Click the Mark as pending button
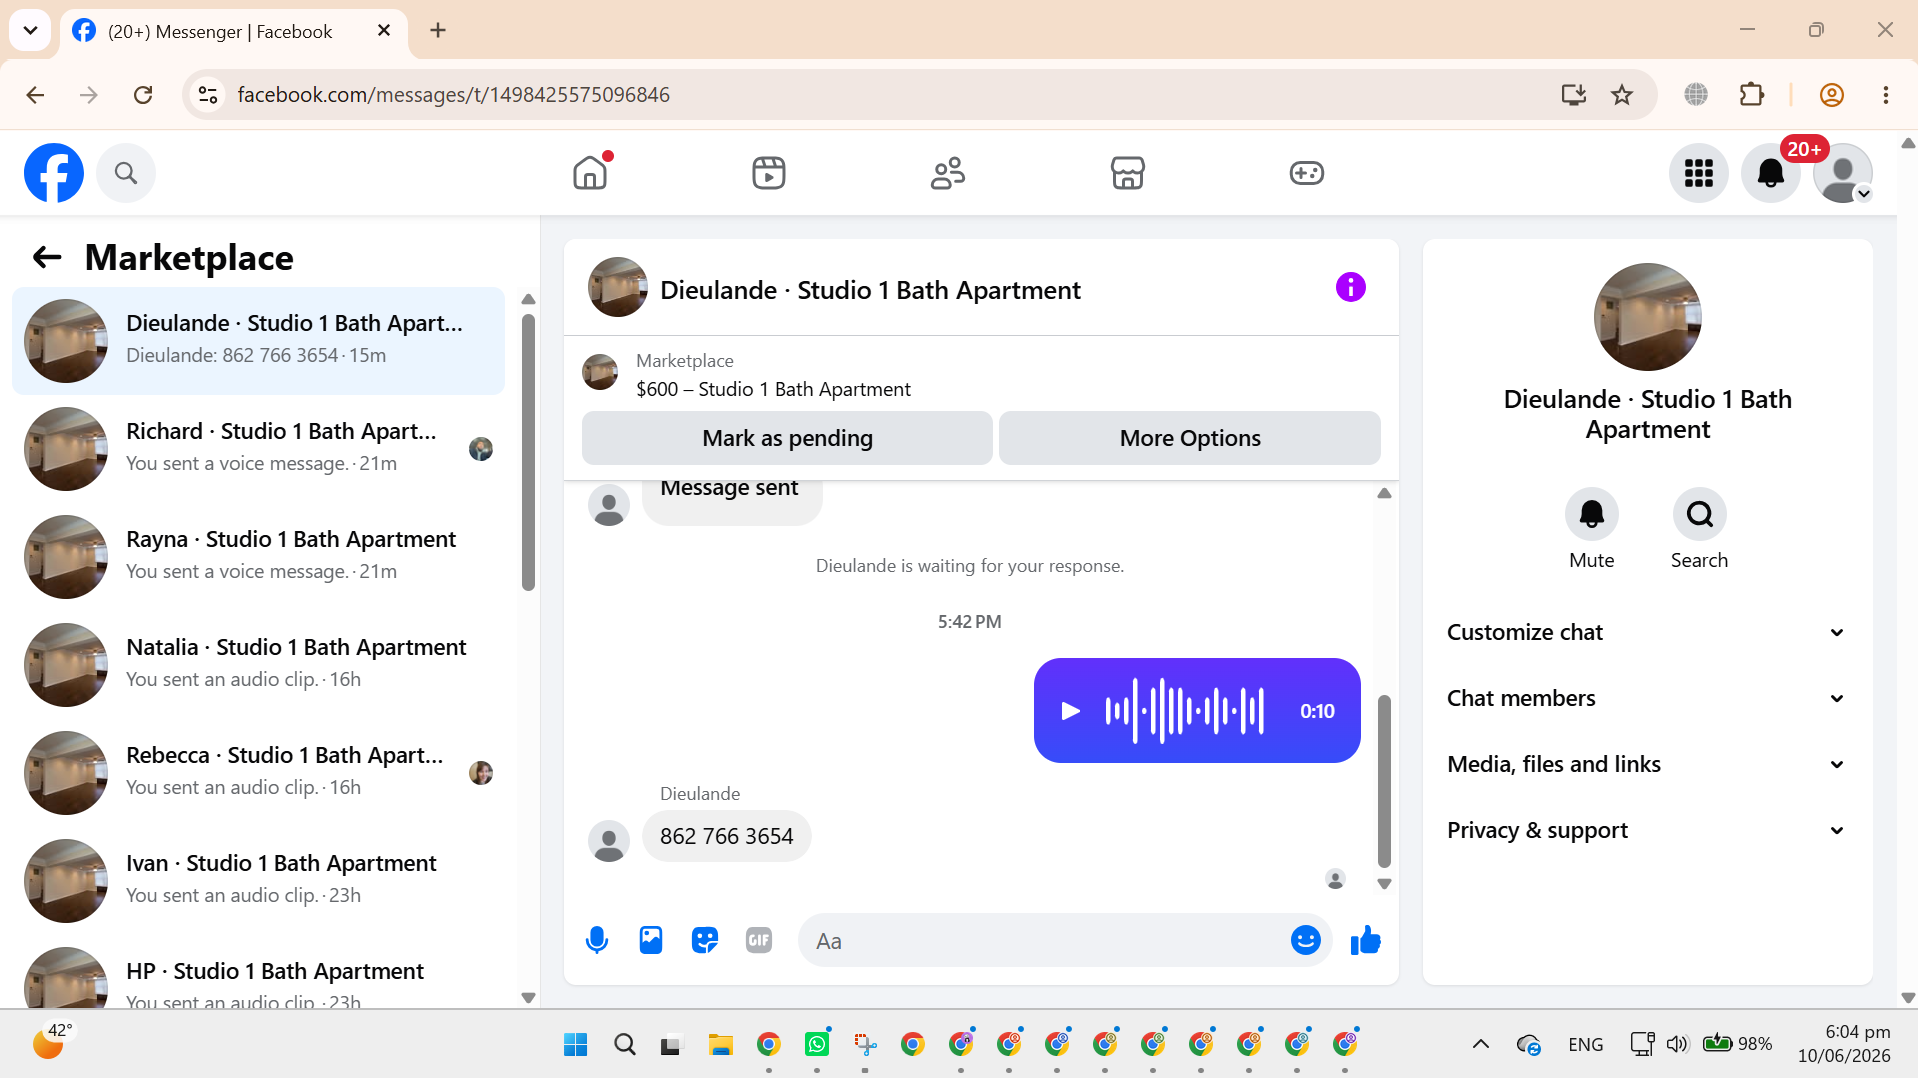 click(x=787, y=438)
